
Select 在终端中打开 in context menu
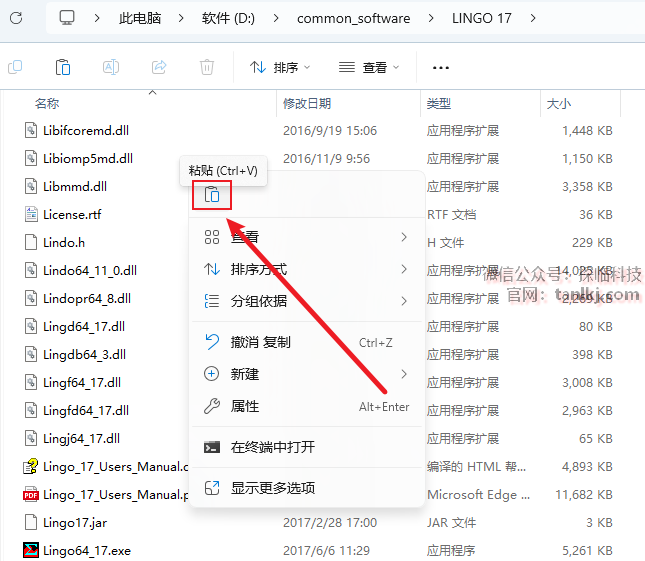tap(306, 447)
